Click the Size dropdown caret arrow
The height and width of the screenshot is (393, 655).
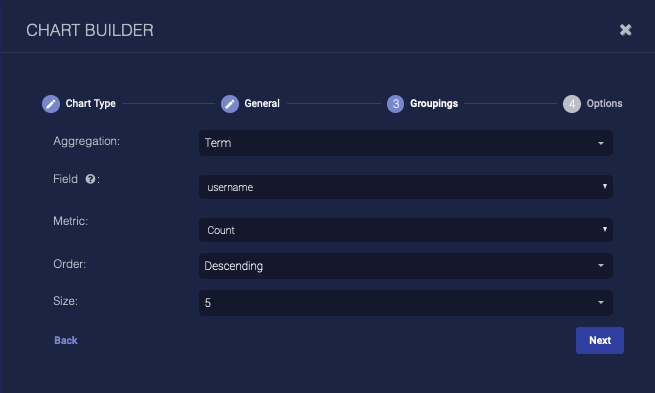pyautogui.click(x=601, y=302)
